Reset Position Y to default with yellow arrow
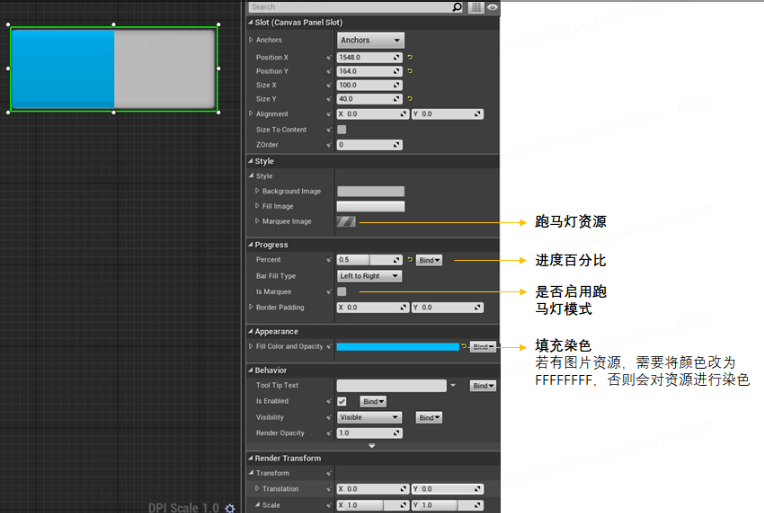This screenshot has width=764, height=513. (410, 71)
